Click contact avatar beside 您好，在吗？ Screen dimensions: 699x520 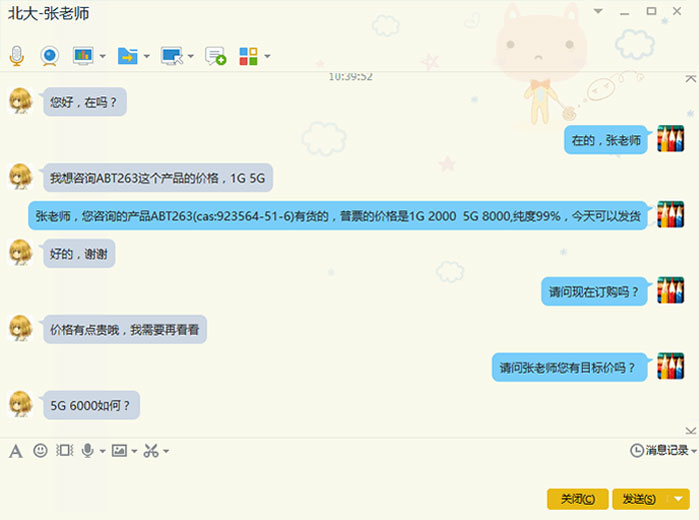click(21, 100)
